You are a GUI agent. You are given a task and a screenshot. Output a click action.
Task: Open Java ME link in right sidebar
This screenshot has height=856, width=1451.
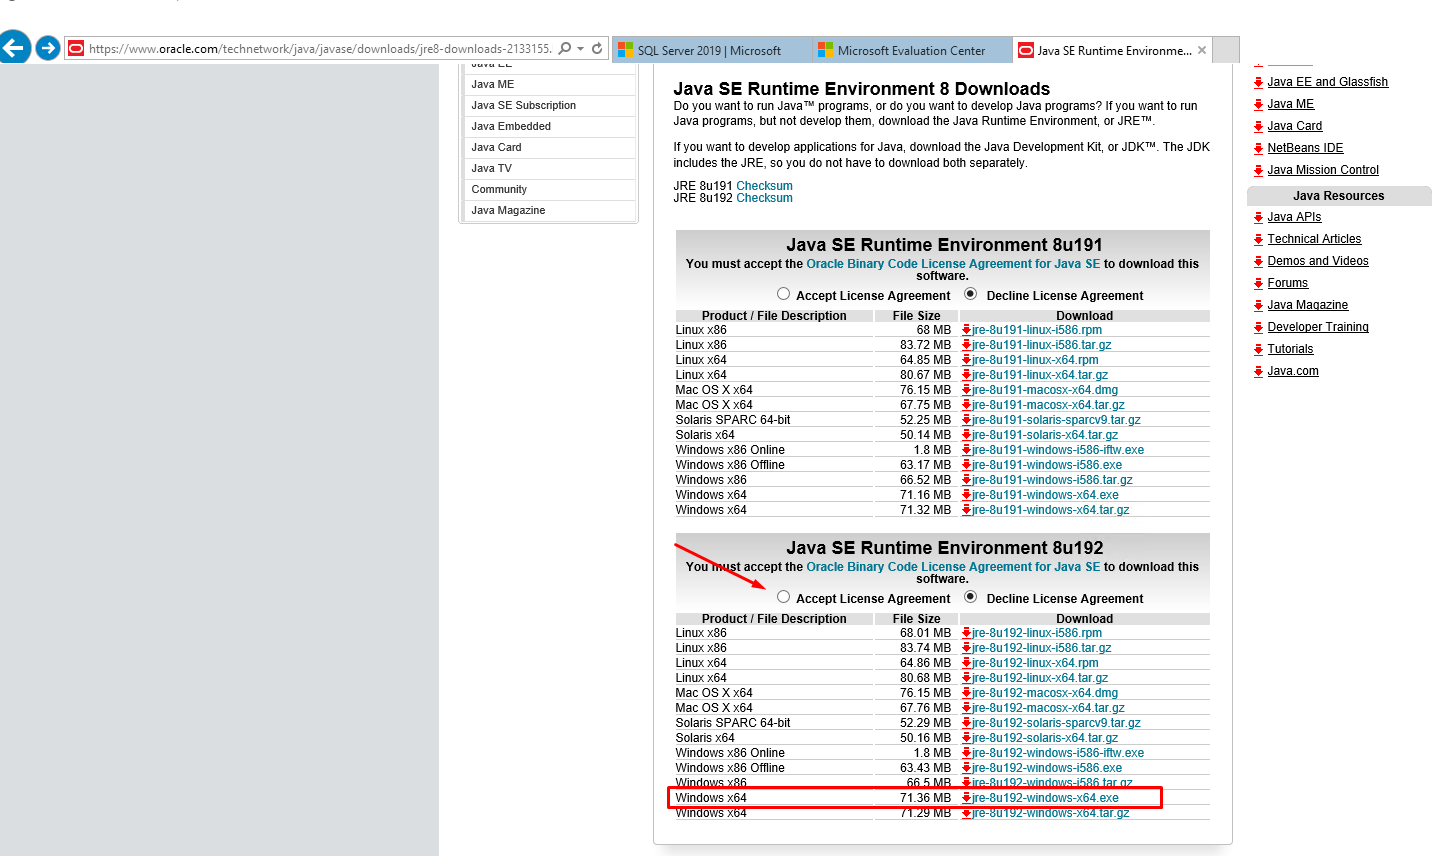click(1290, 104)
